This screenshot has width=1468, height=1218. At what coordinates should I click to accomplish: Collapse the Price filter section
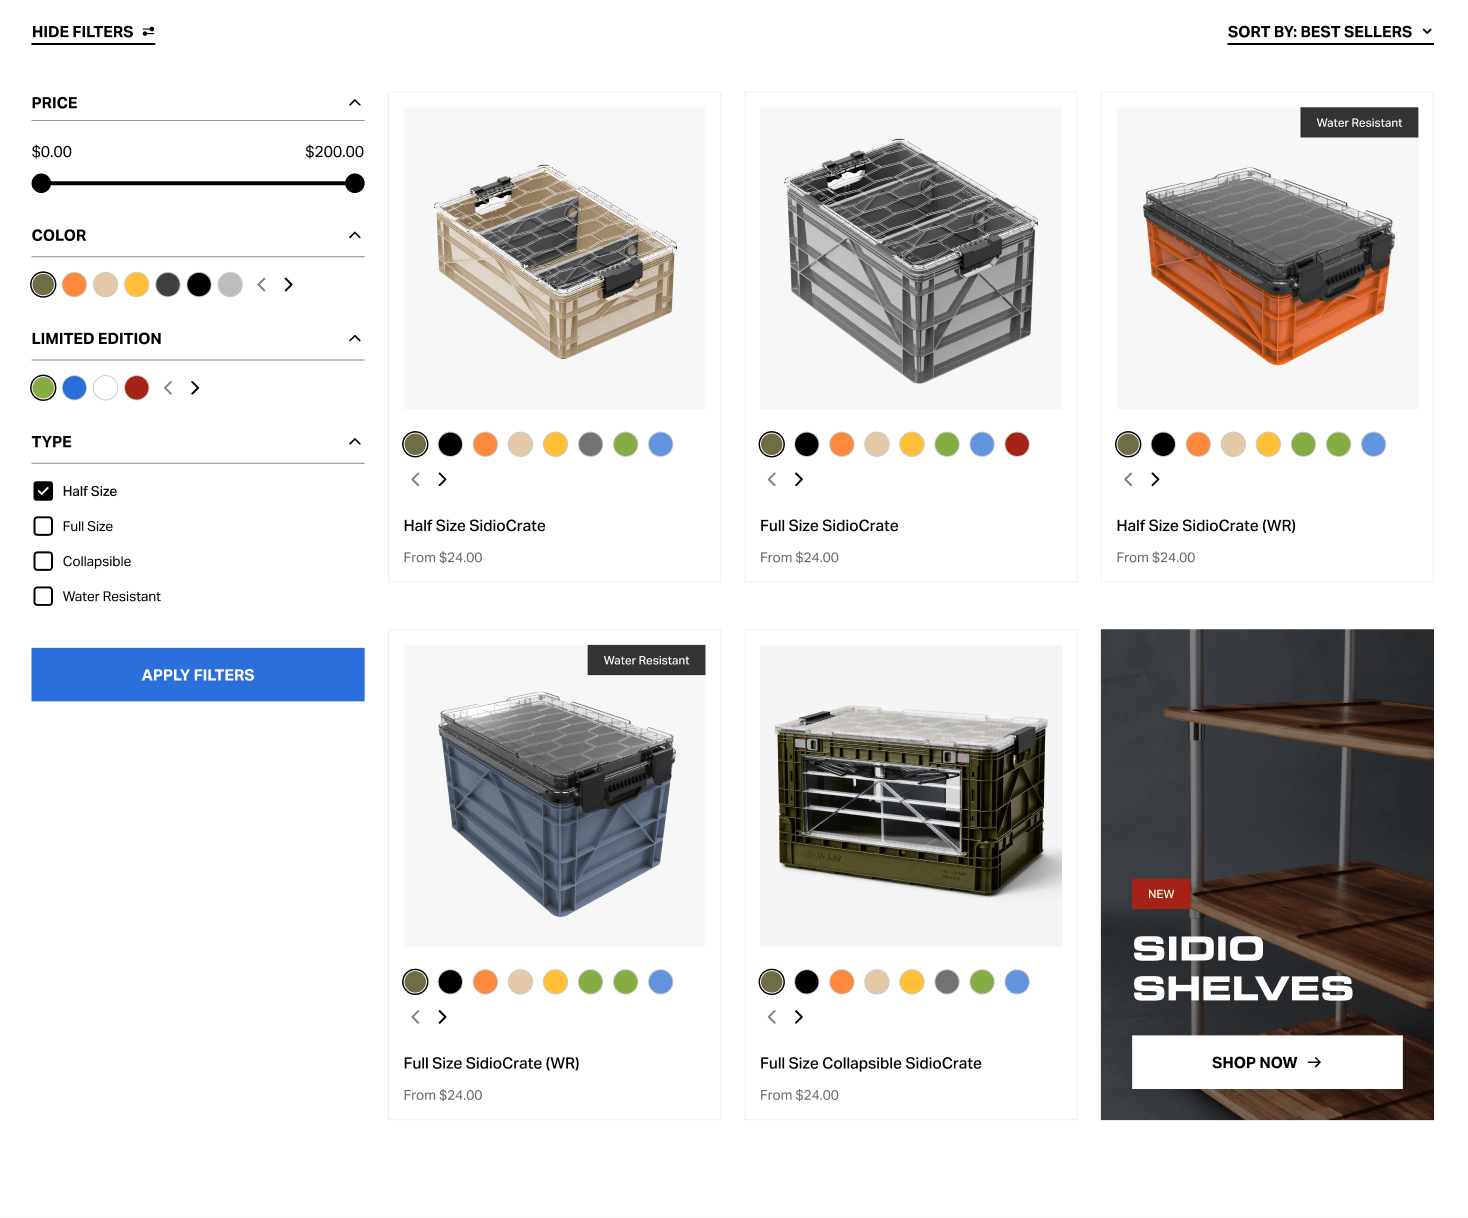pos(355,103)
